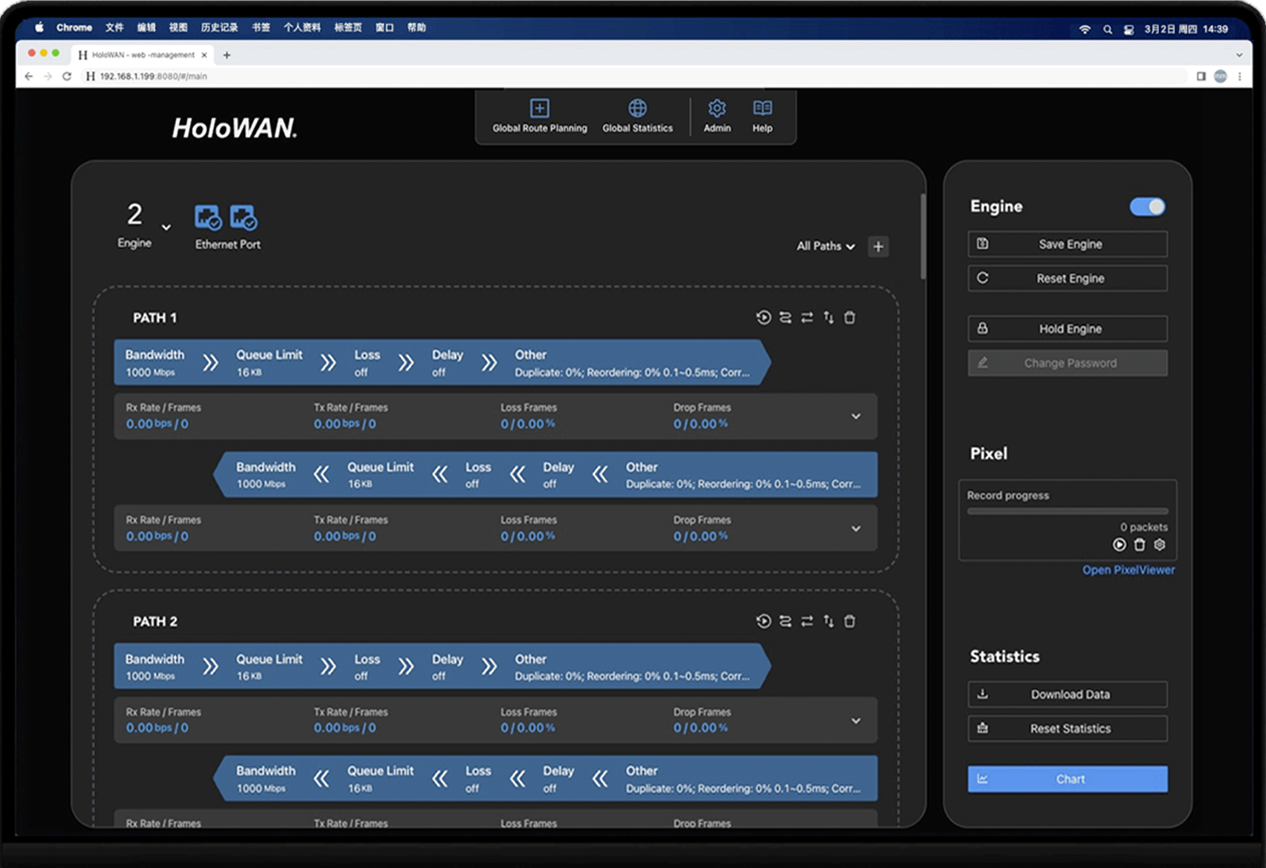Open the 帮助 menu
This screenshot has height=868, width=1266.
(416, 28)
